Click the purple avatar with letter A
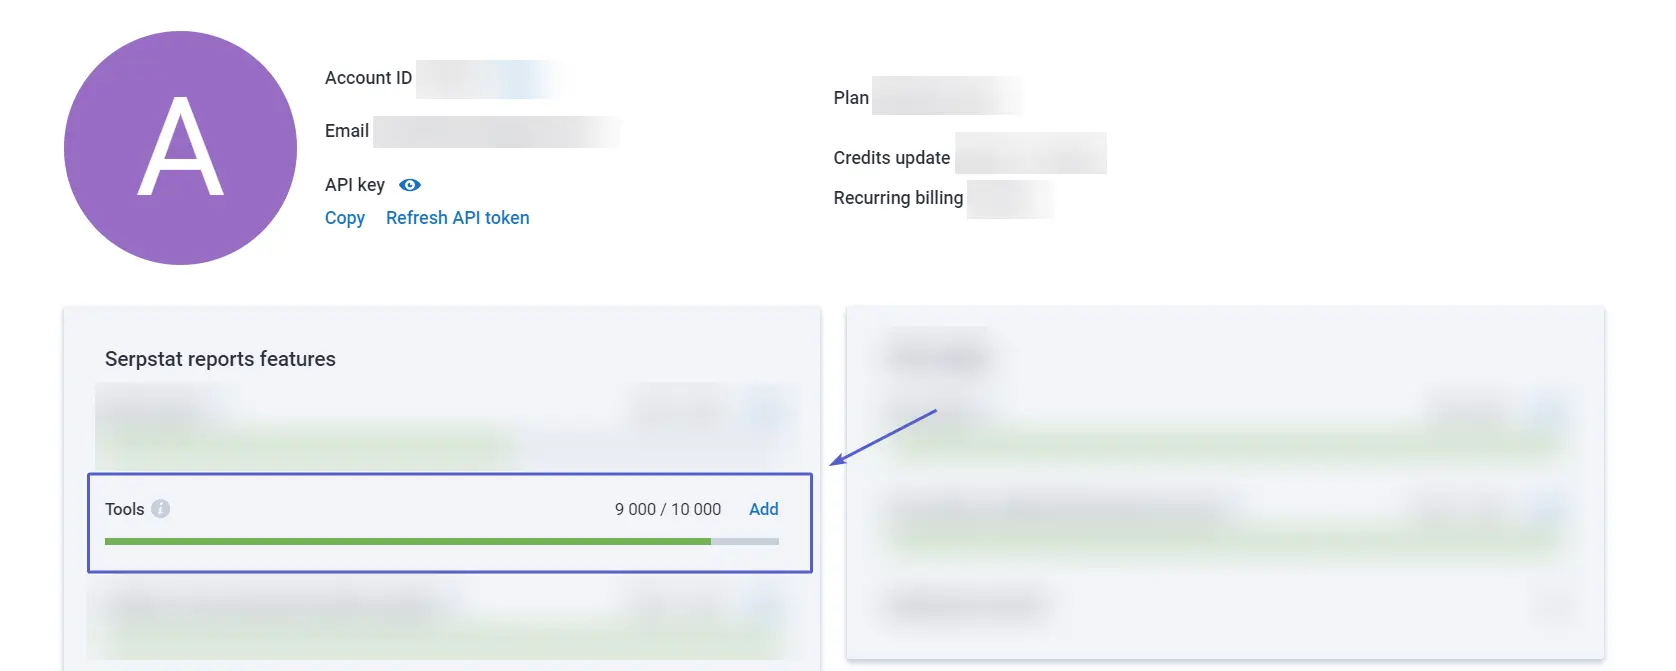The image size is (1676, 671). point(180,148)
